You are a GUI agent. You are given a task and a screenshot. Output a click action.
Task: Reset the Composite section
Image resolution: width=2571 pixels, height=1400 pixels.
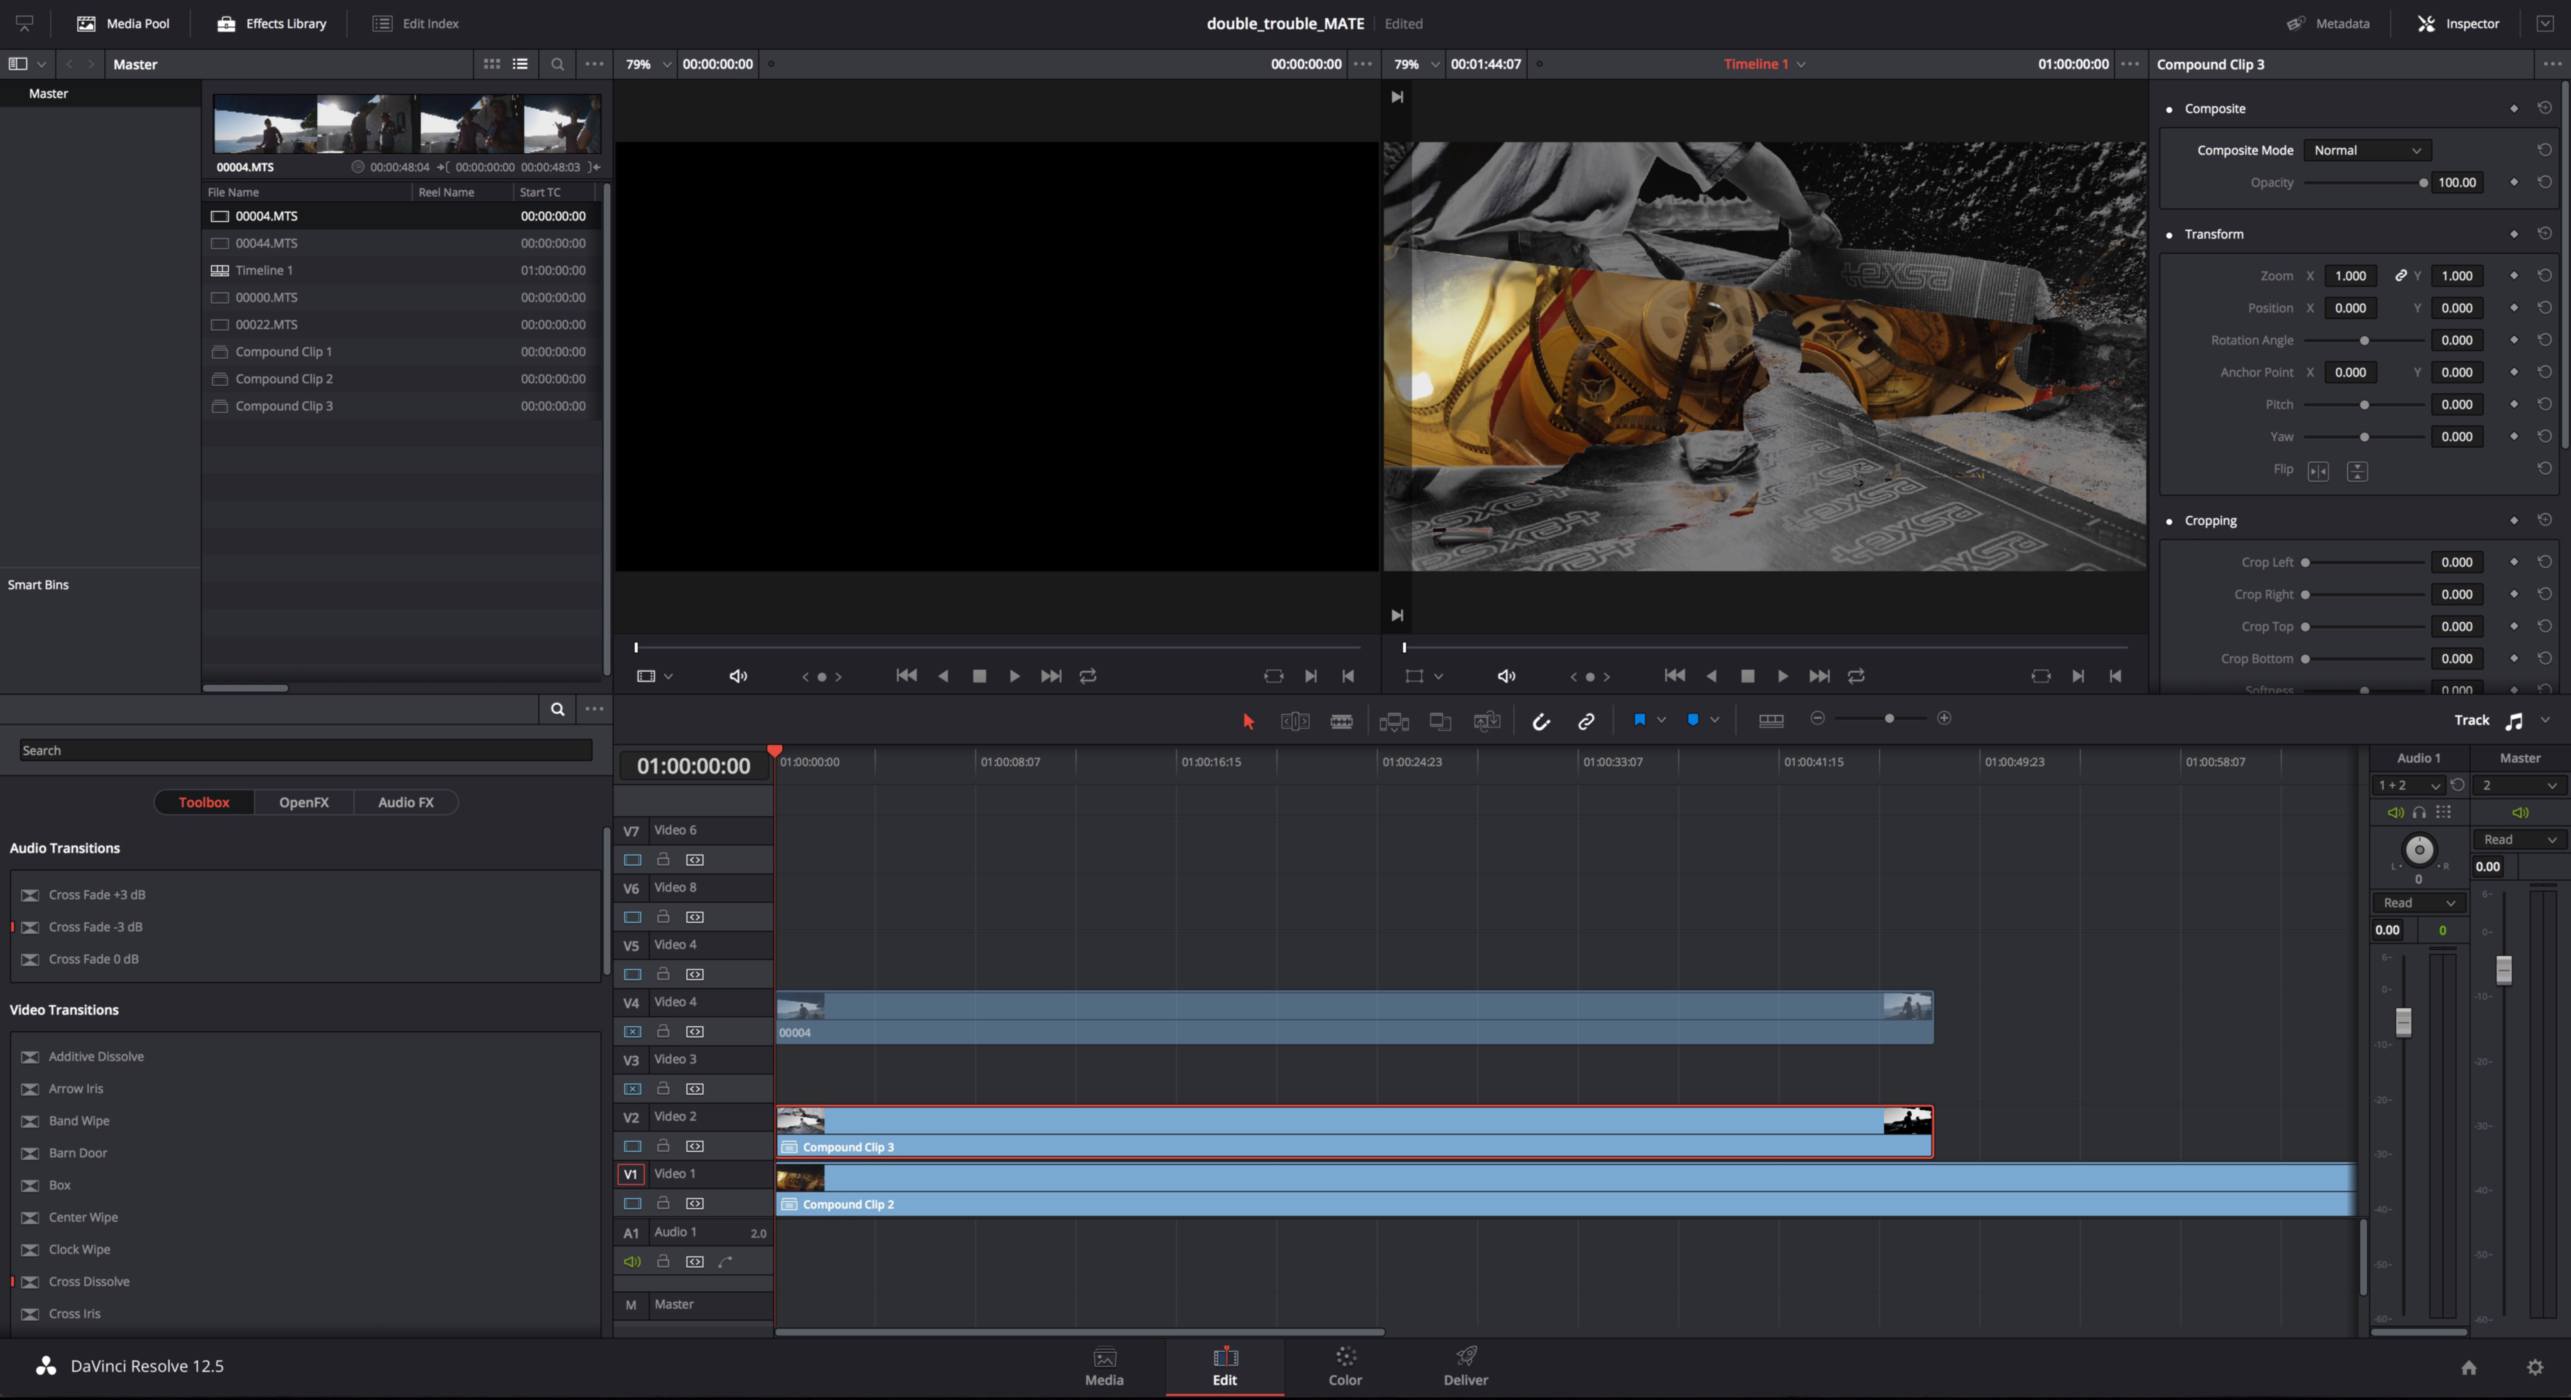2544,108
